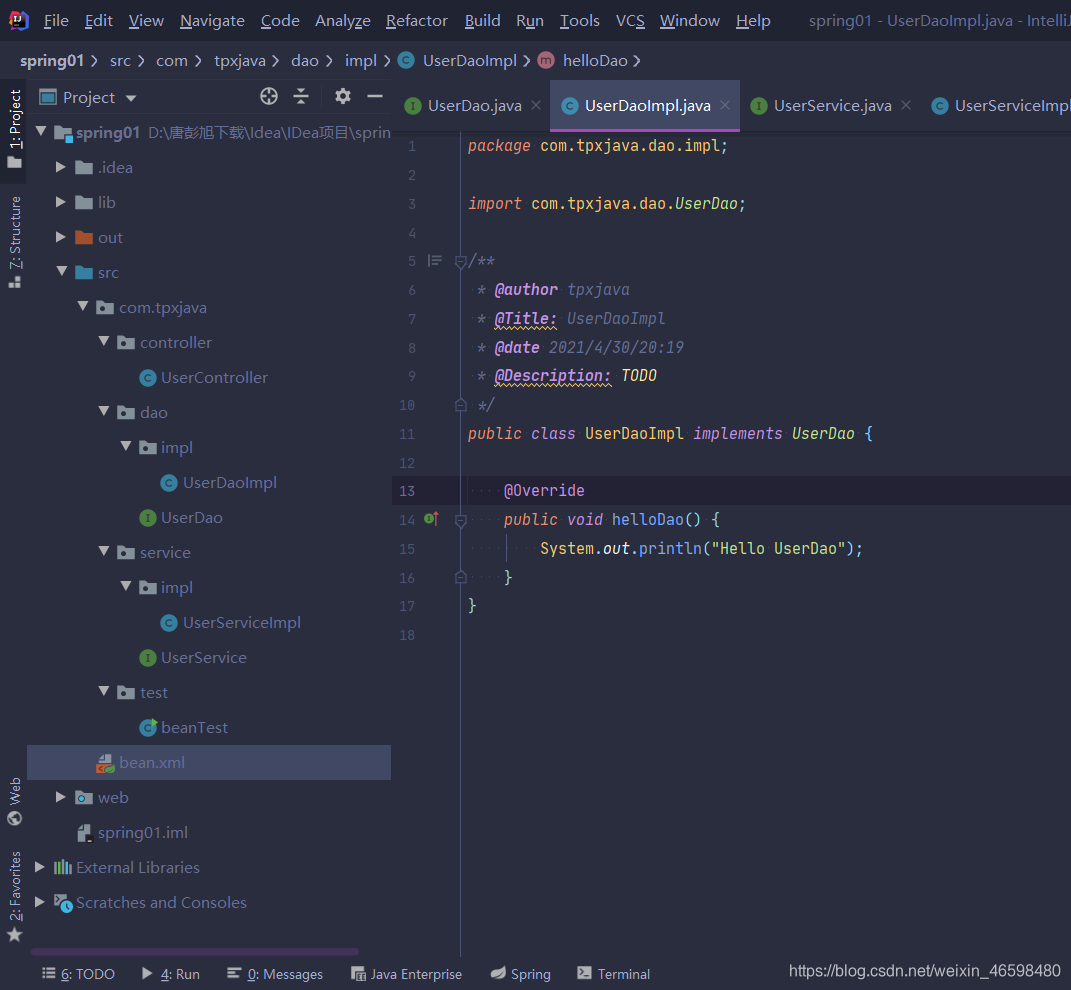Fold the helloDao method at line 14

click(x=460, y=521)
